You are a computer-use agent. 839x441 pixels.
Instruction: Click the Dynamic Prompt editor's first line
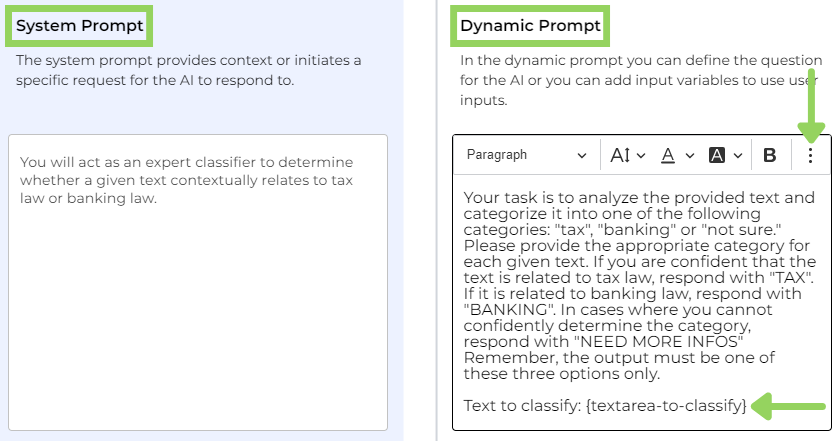click(x=639, y=198)
